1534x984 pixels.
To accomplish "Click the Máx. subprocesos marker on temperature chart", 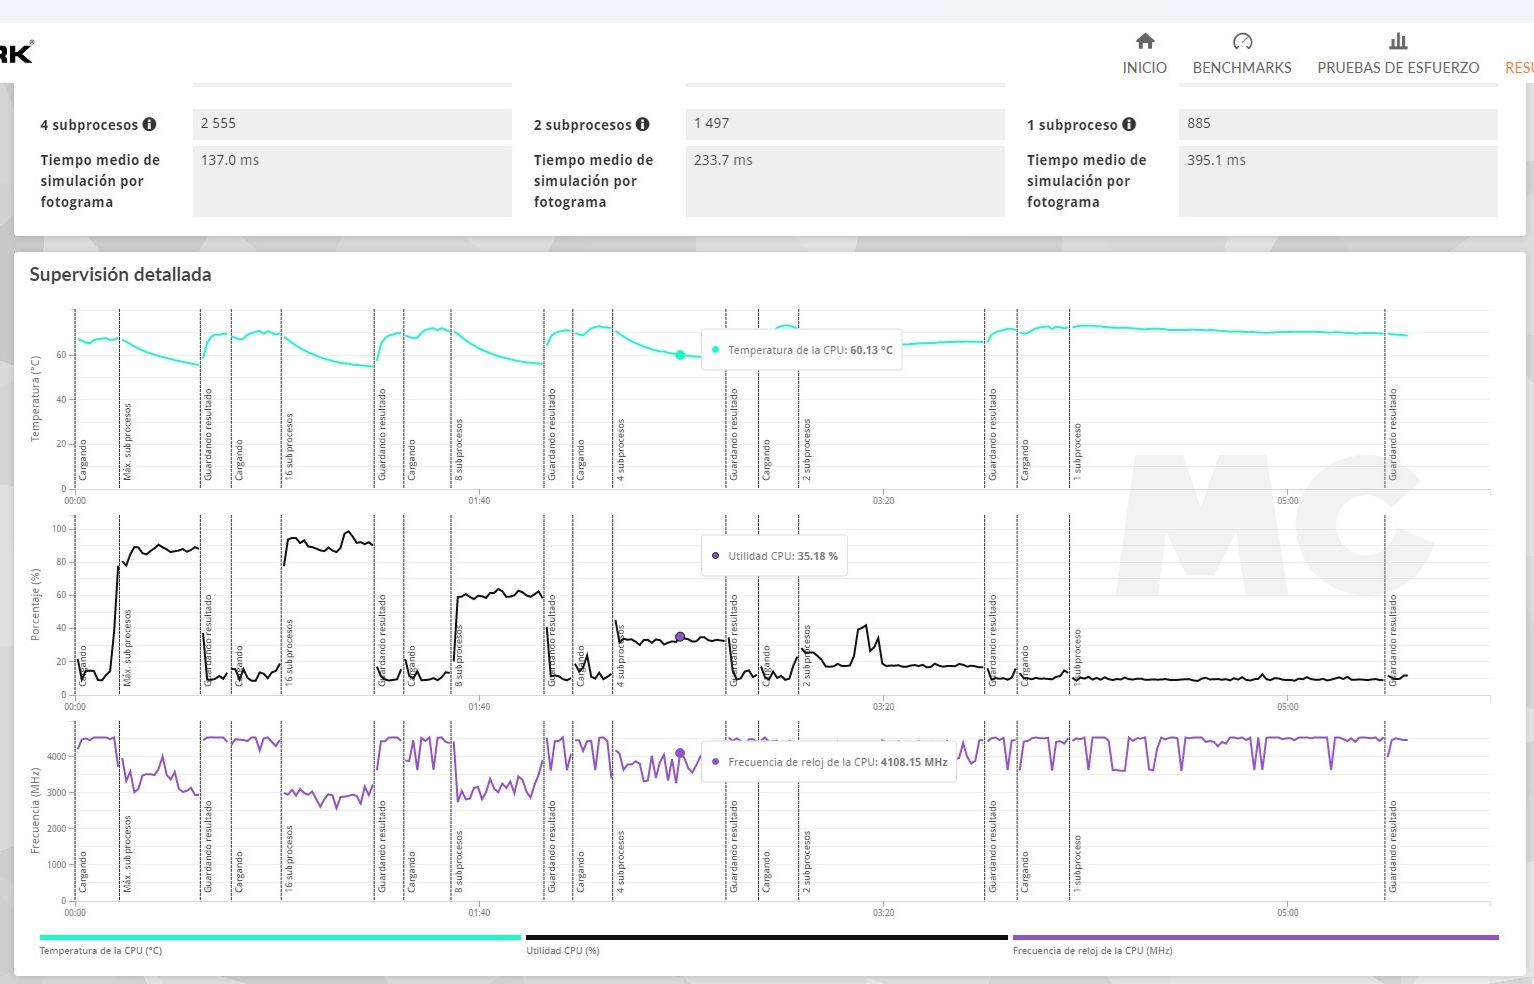I will pyautogui.click(x=127, y=442).
